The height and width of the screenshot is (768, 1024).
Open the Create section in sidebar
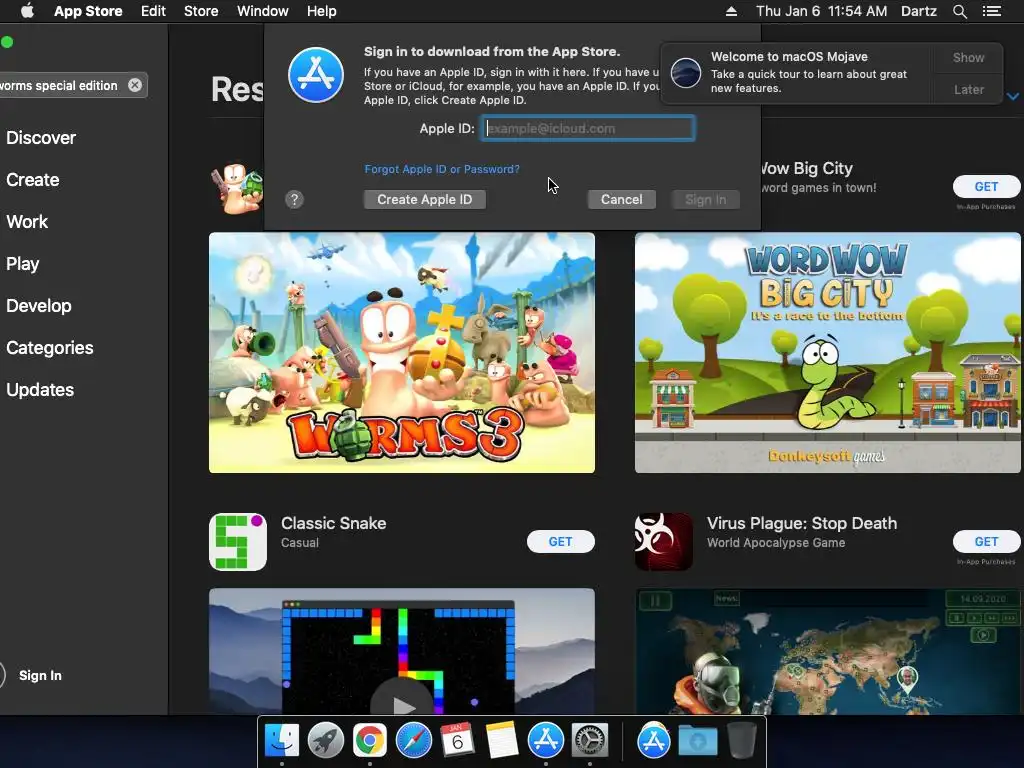click(33, 180)
